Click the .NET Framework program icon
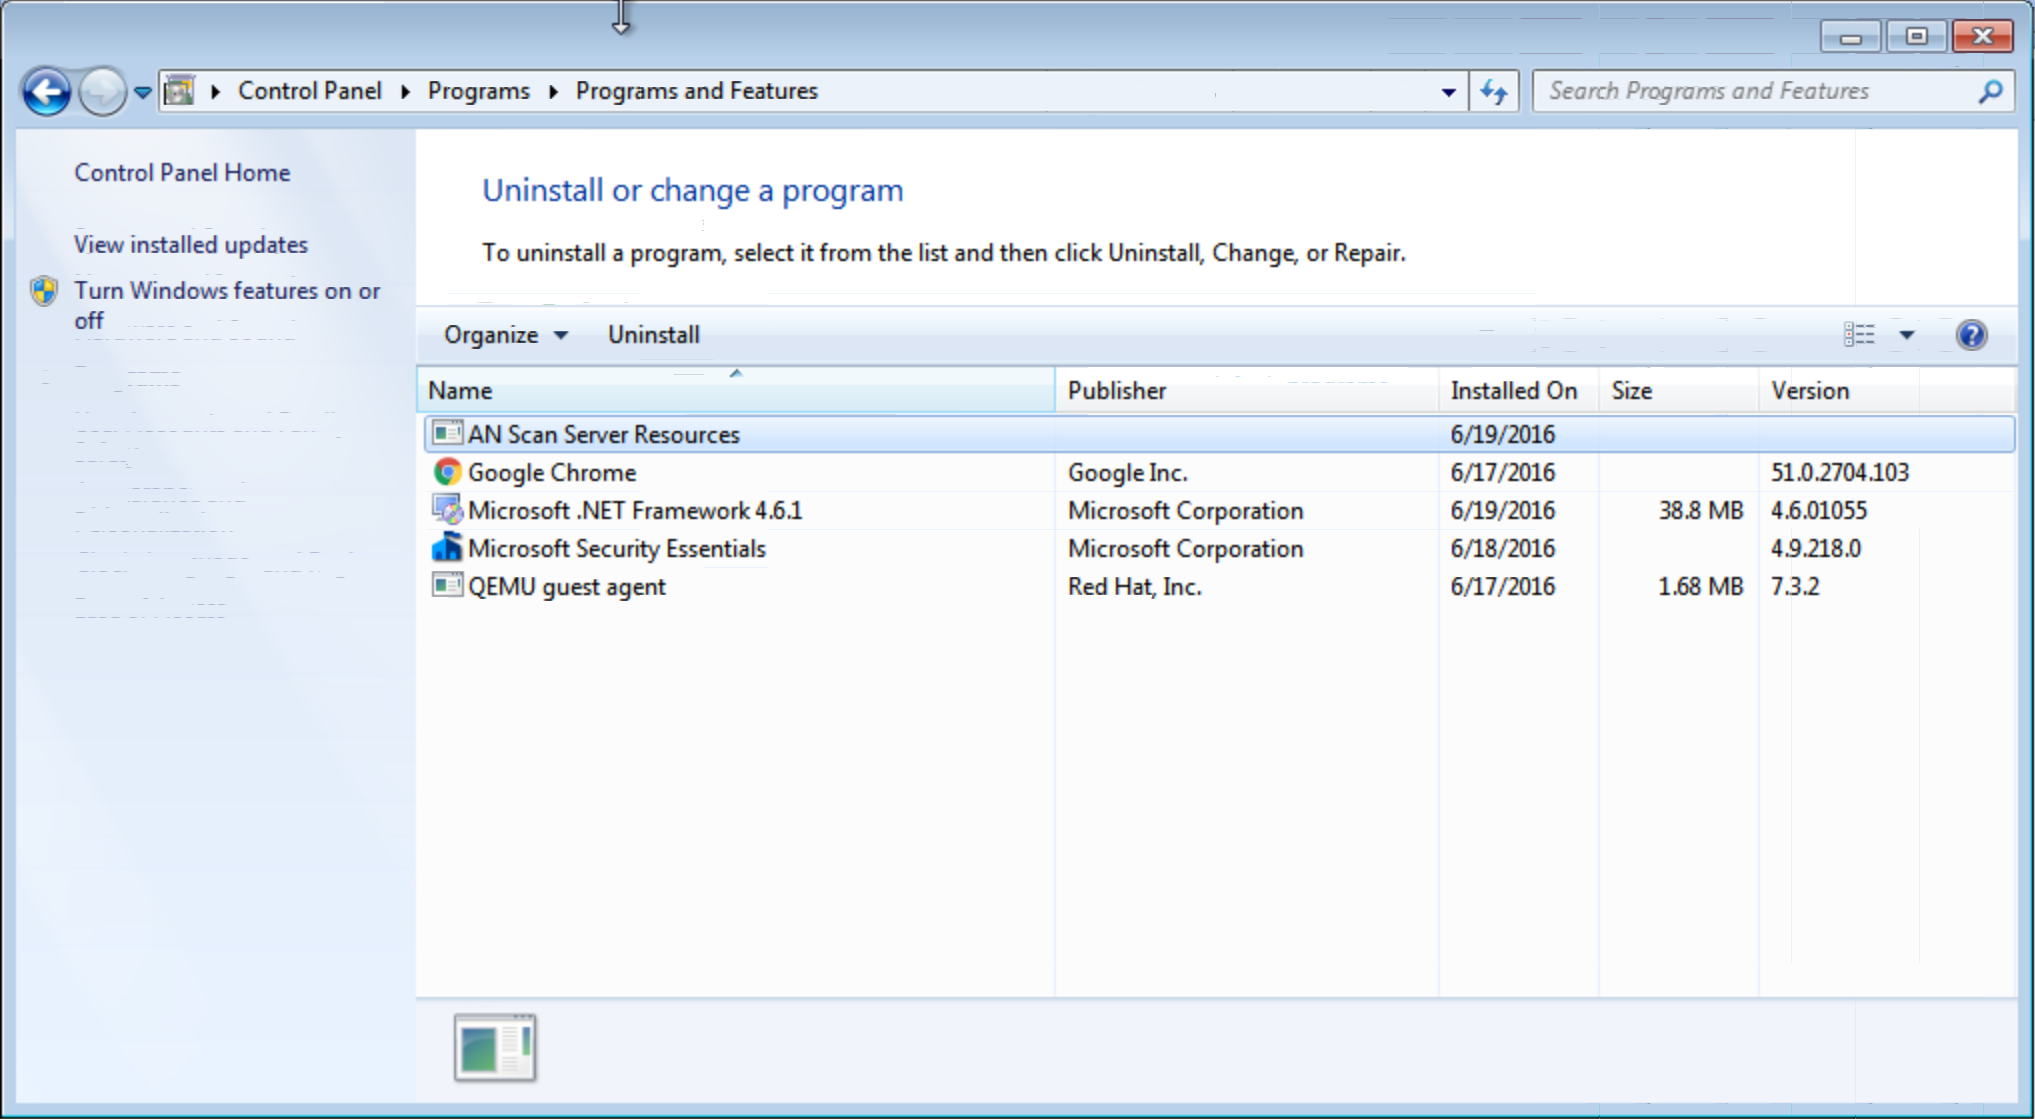 point(447,510)
